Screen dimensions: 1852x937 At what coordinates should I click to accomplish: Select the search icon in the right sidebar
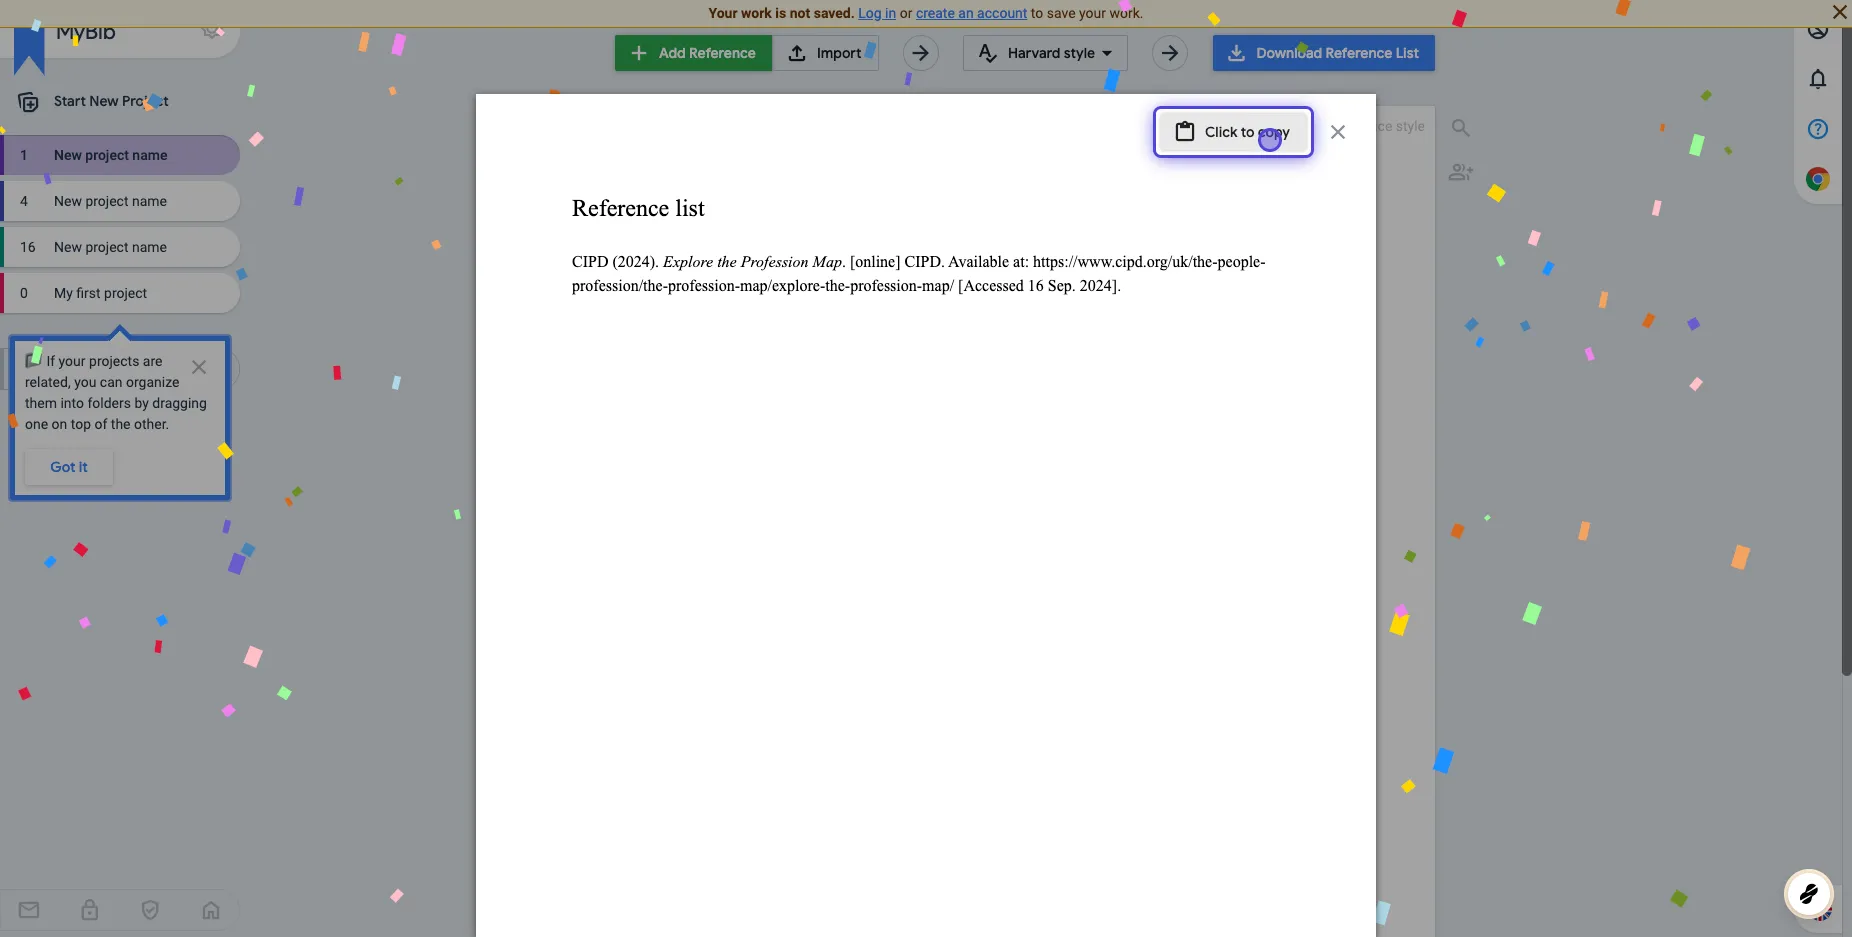1461,128
